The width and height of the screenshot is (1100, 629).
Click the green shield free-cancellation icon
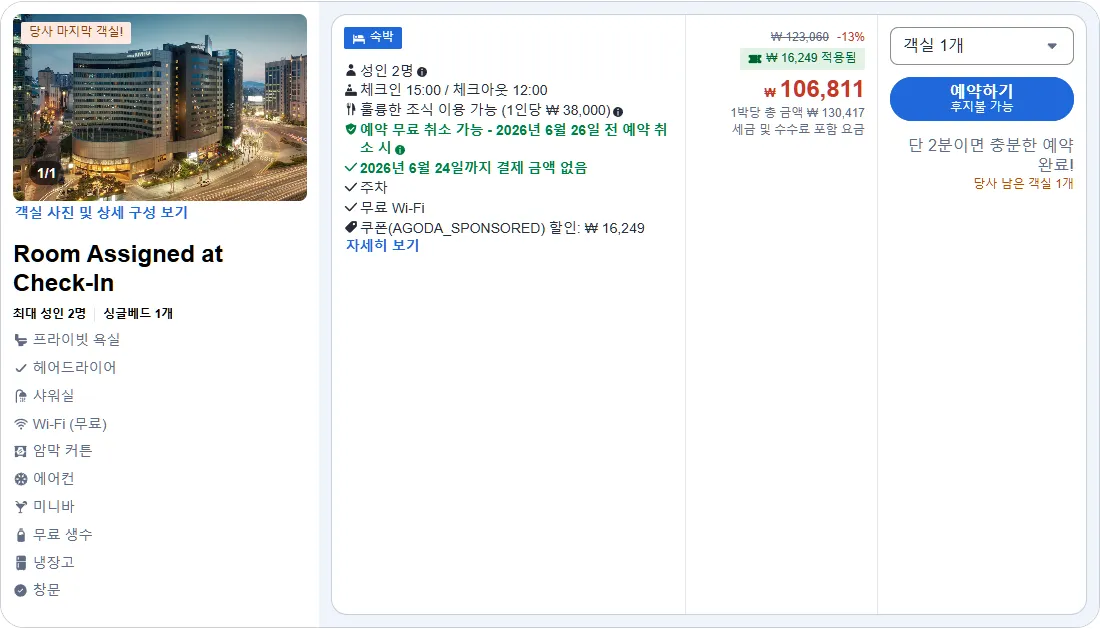pos(351,129)
